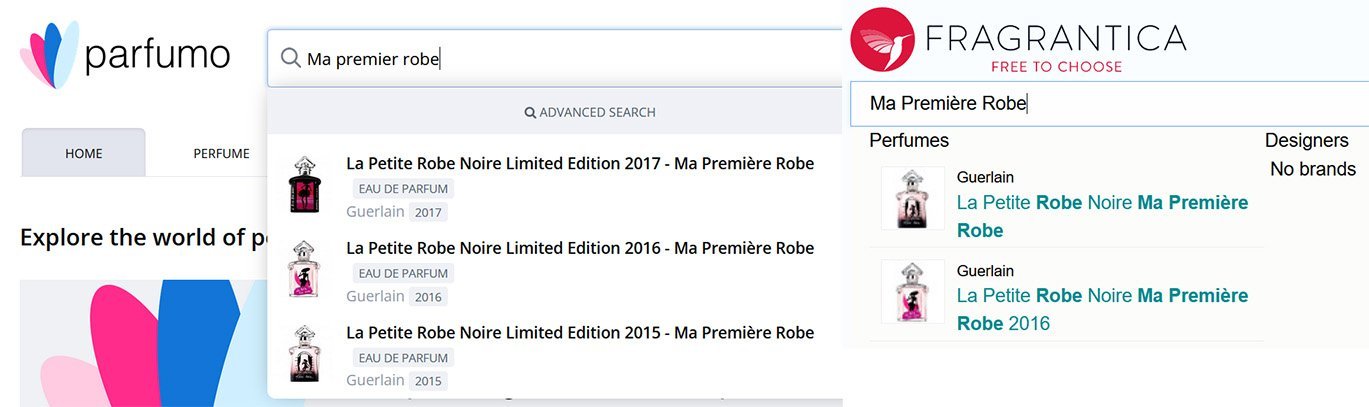Viewport: 1369px width, 407px height.
Task: Click Fragrantica's Ma Première Robe 2016 bottle image
Action: tap(913, 291)
